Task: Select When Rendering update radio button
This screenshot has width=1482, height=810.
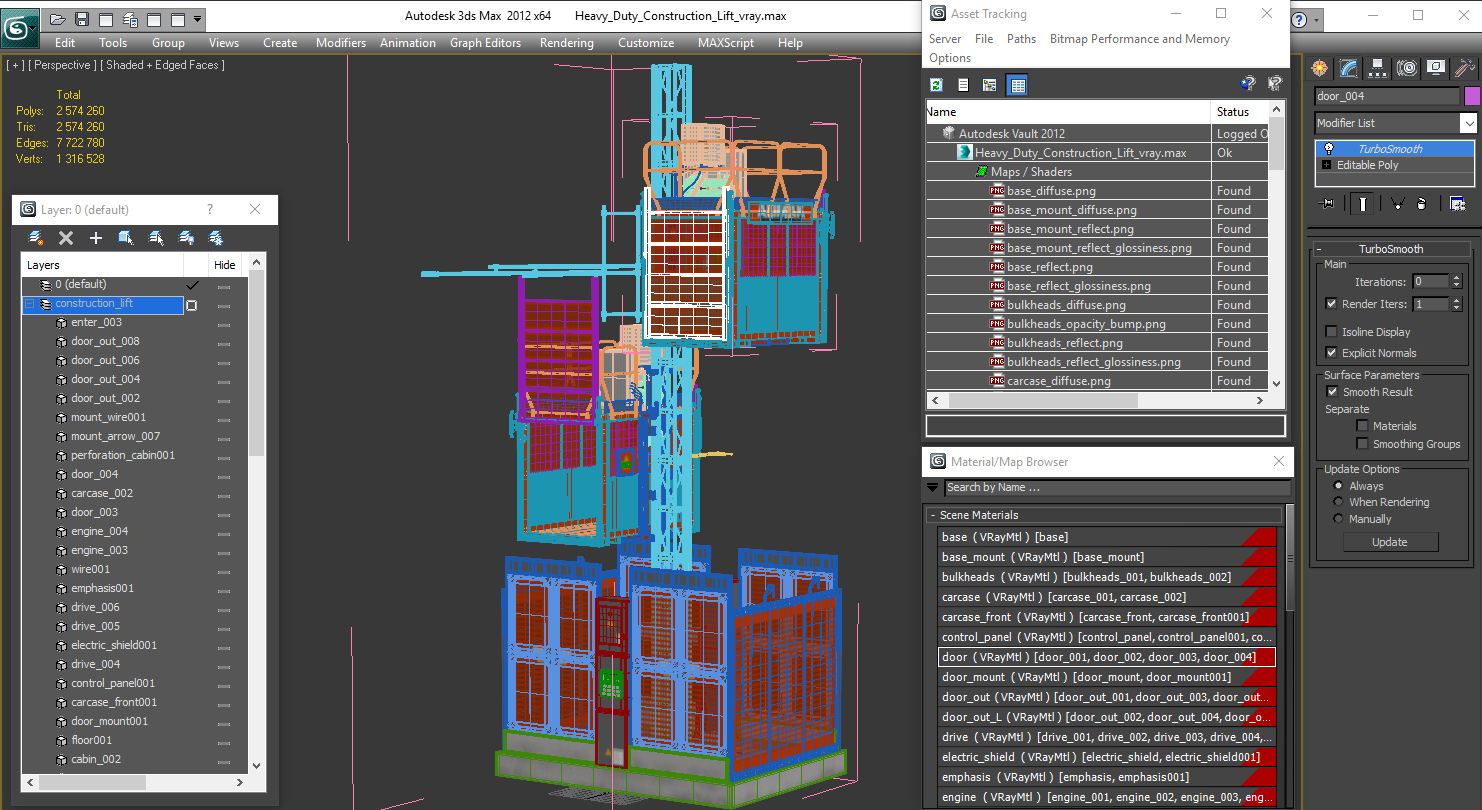Action: tap(1338, 502)
